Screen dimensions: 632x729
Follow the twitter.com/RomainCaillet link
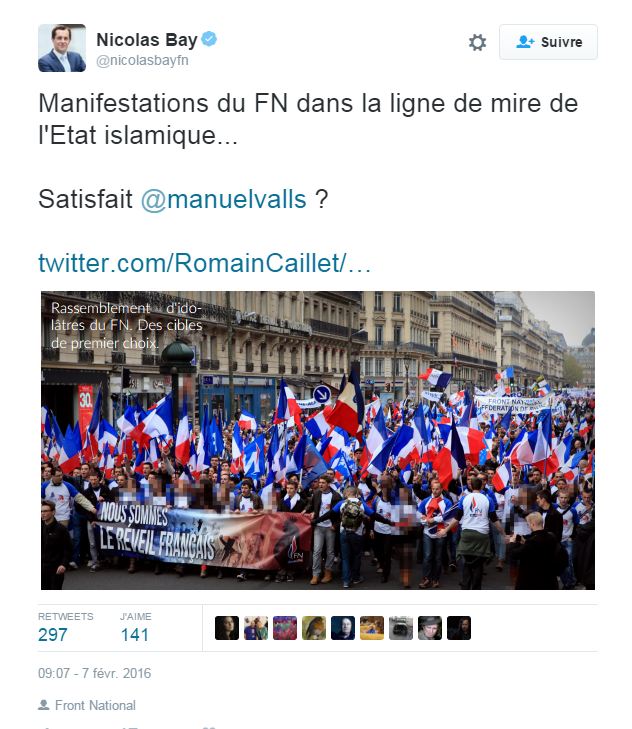click(205, 263)
